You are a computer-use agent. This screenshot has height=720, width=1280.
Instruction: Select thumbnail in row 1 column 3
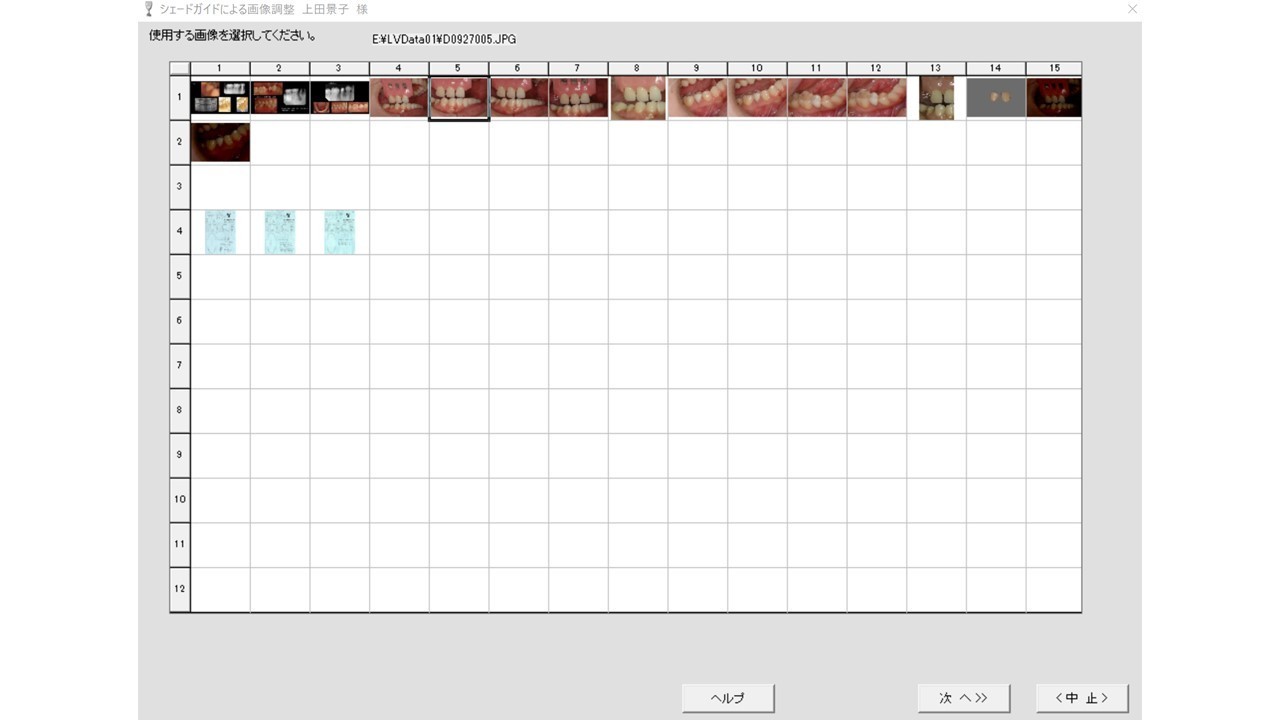340,98
